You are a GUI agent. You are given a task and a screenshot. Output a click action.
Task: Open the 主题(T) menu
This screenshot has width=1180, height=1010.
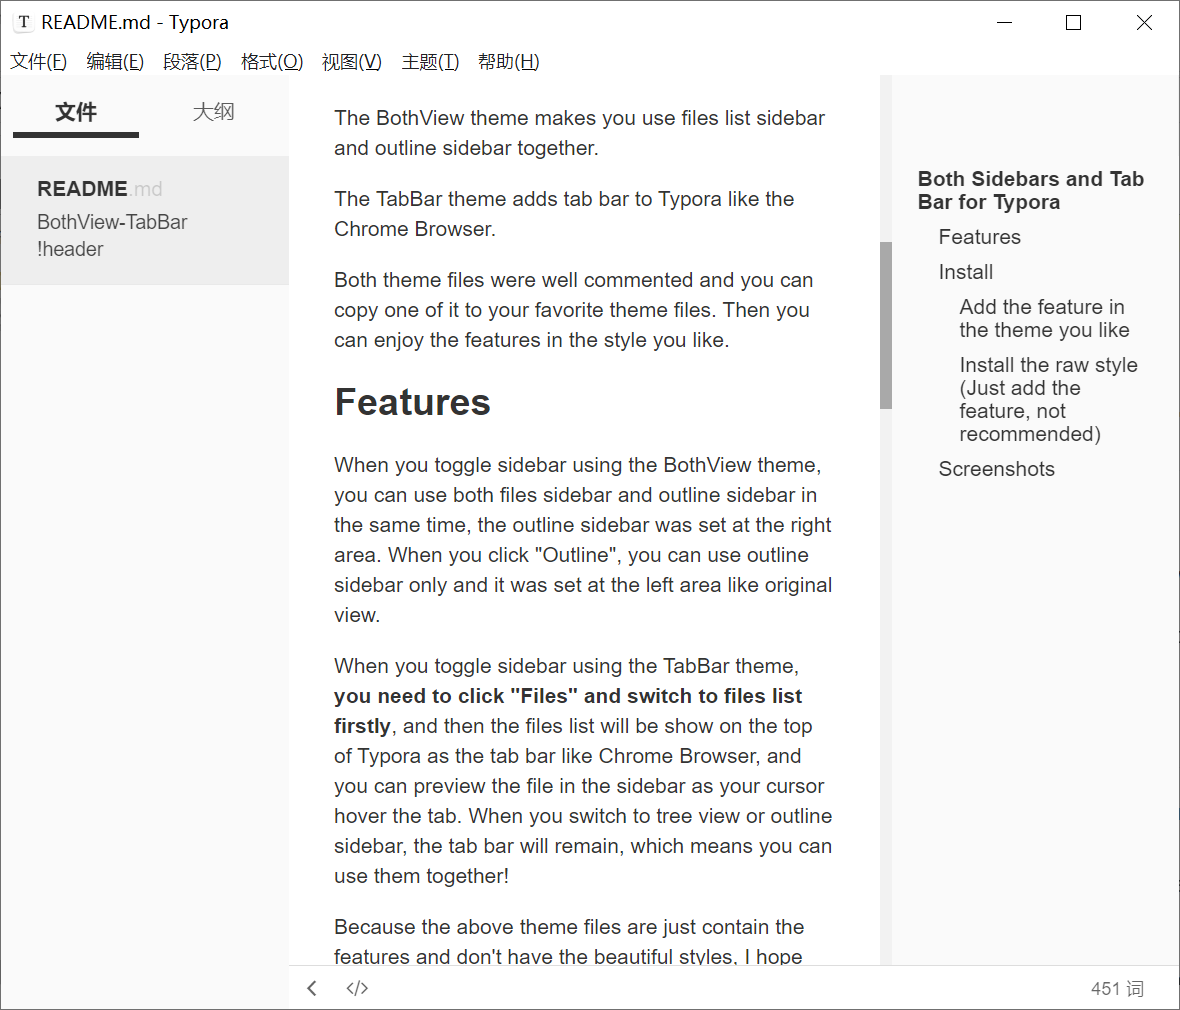pyautogui.click(x=430, y=62)
